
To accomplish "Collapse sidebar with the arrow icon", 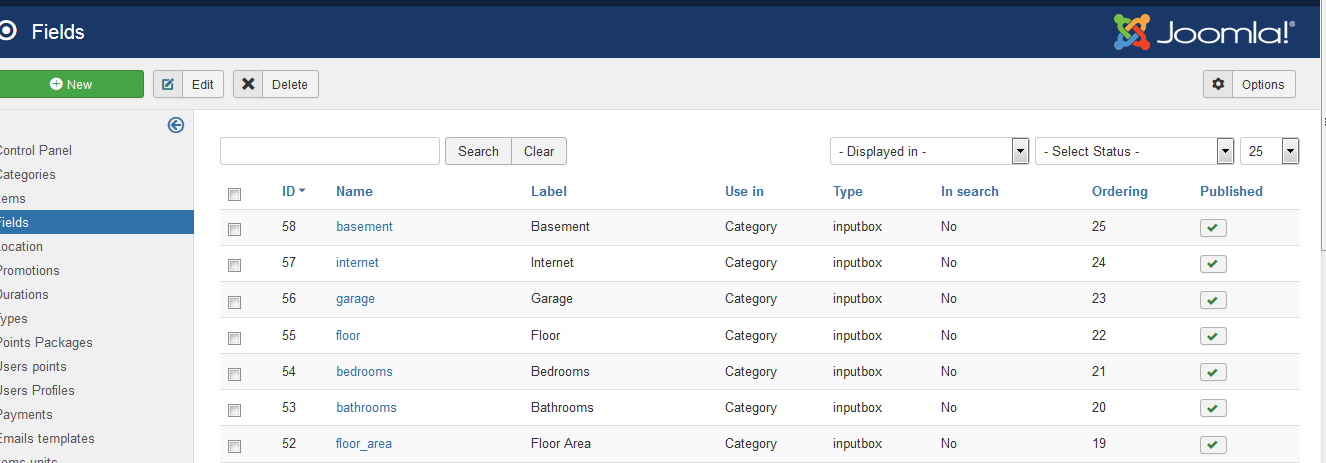I will [x=176, y=125].
